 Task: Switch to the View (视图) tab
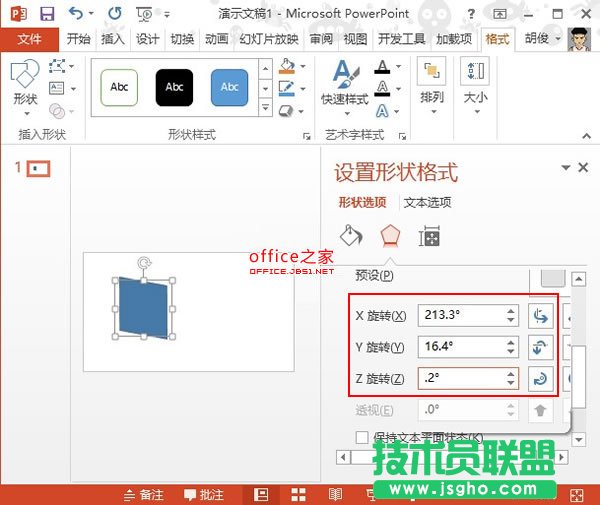(x=355, y=39)
